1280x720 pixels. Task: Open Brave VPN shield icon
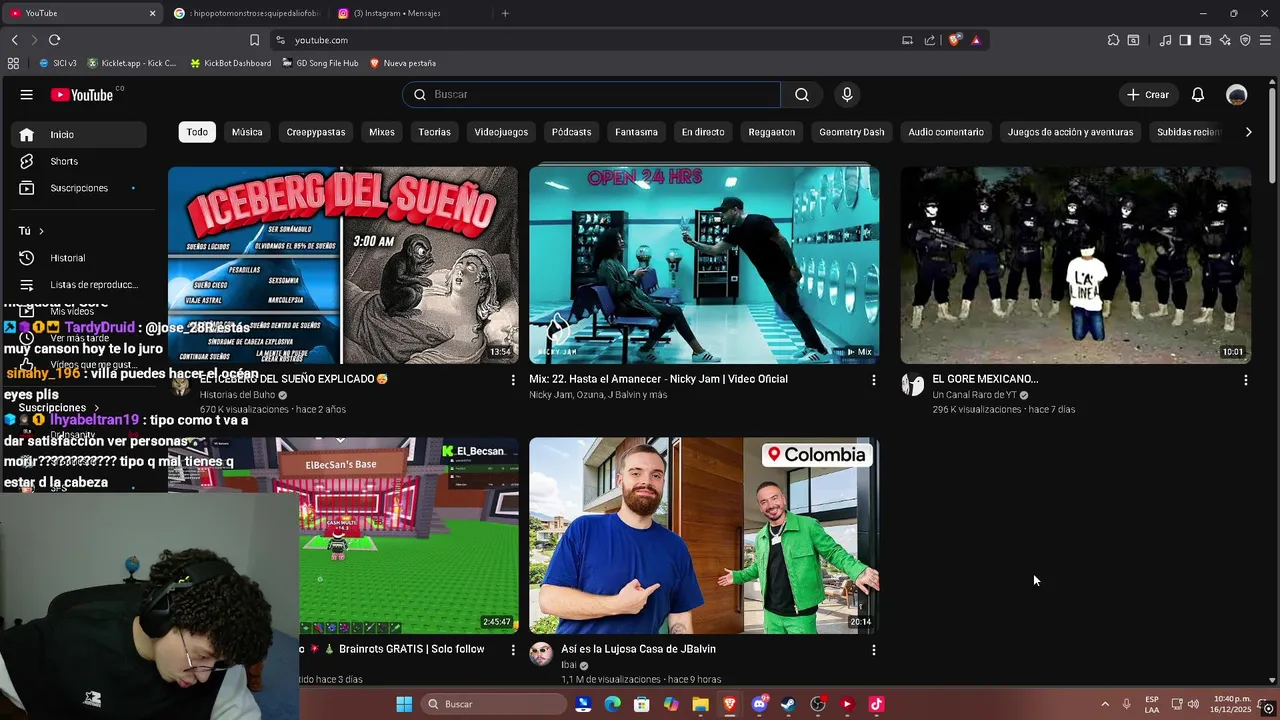pos(1245,40)
